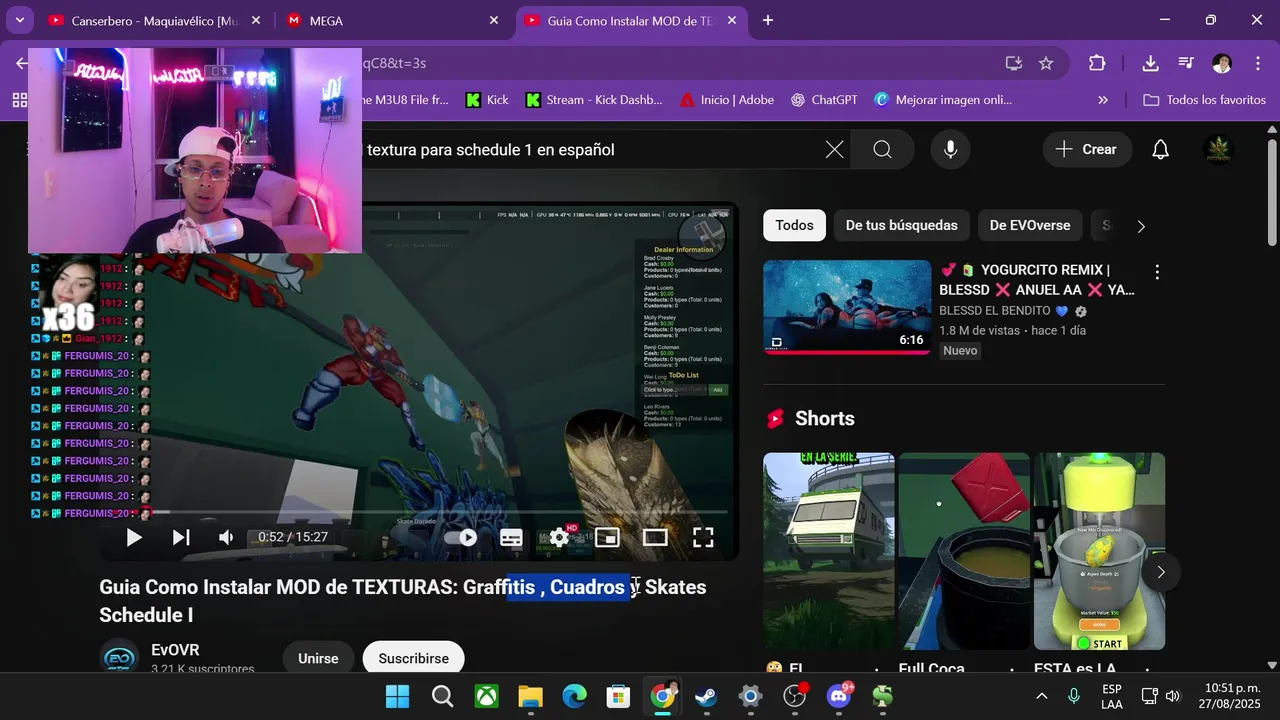Skip to the next video

(181, 537)
